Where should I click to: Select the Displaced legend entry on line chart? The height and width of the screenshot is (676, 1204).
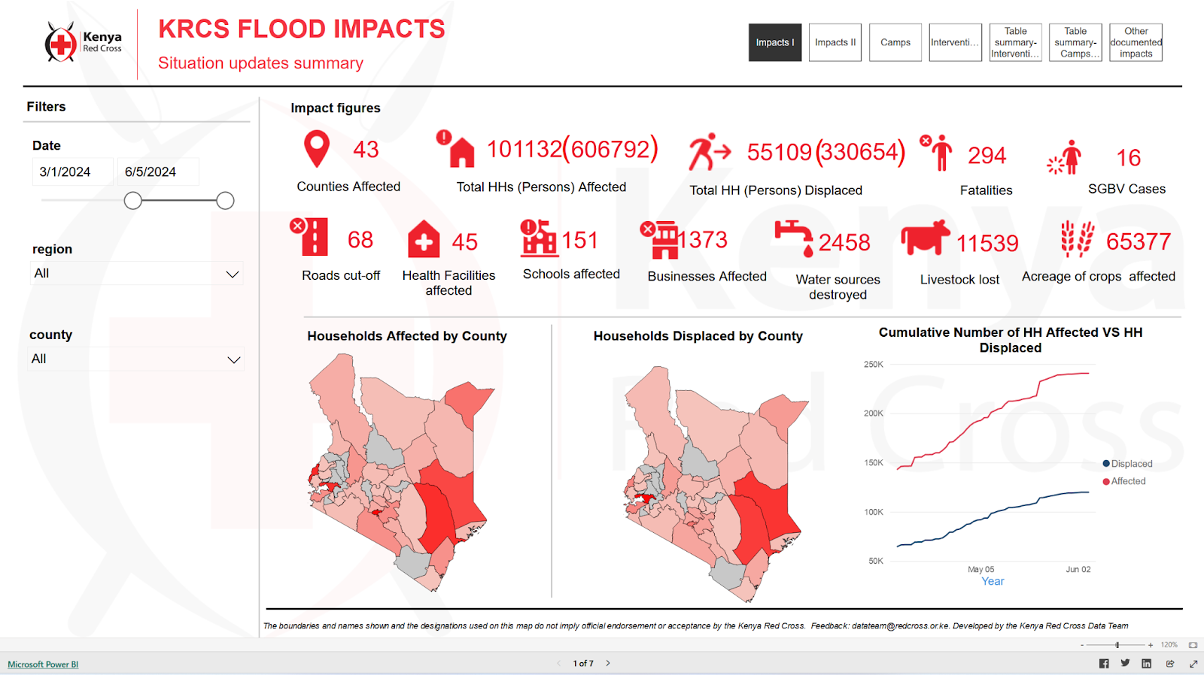pos(1128,463)
